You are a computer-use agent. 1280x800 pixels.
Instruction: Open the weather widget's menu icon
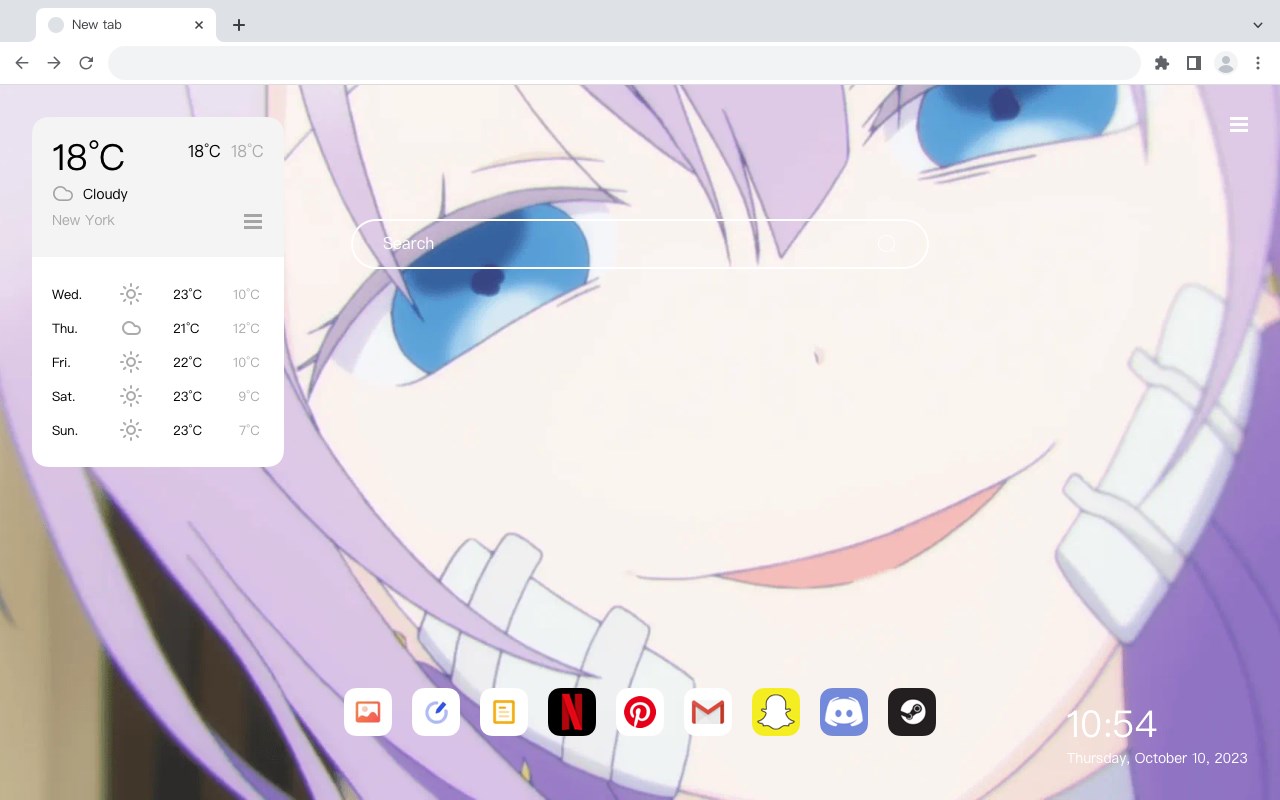253,221
